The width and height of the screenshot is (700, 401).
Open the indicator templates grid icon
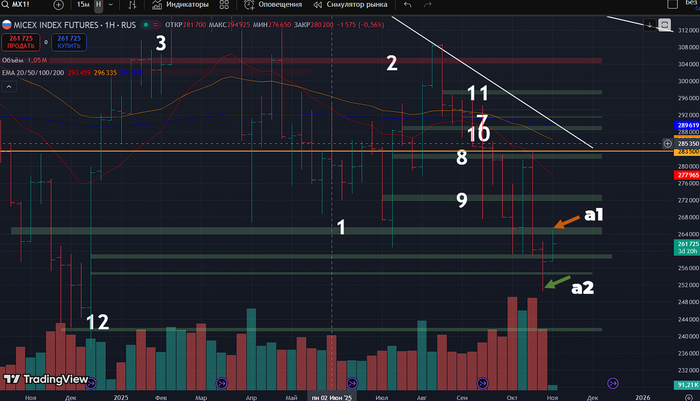pos(221,5)
